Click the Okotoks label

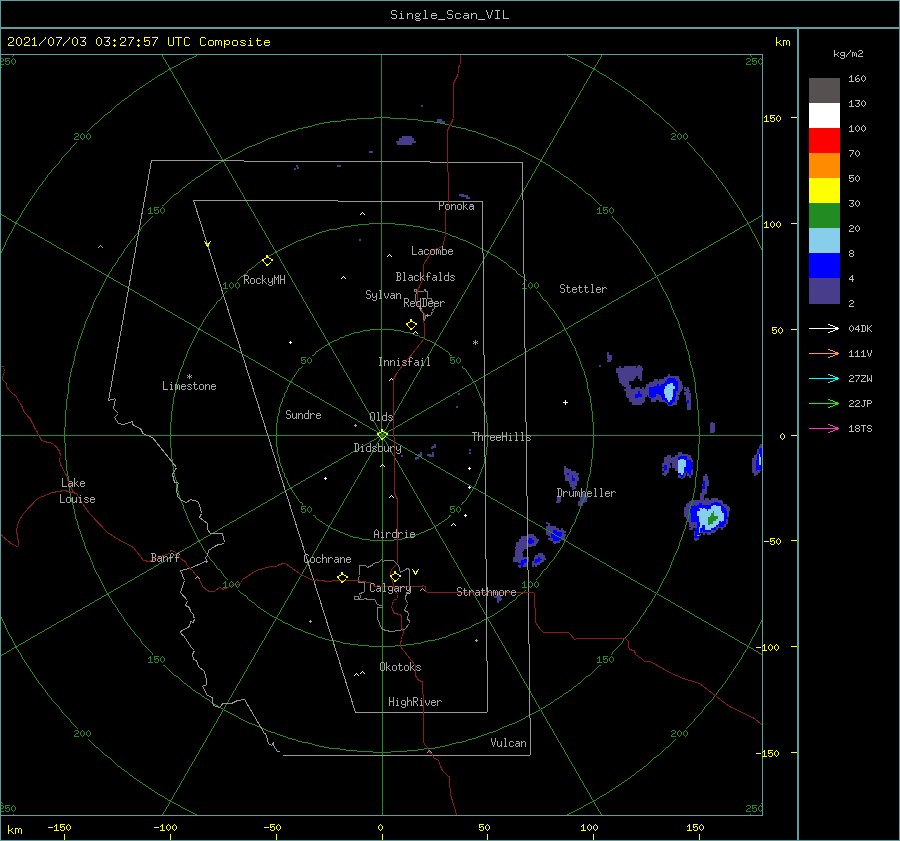[x=400, y=667]
